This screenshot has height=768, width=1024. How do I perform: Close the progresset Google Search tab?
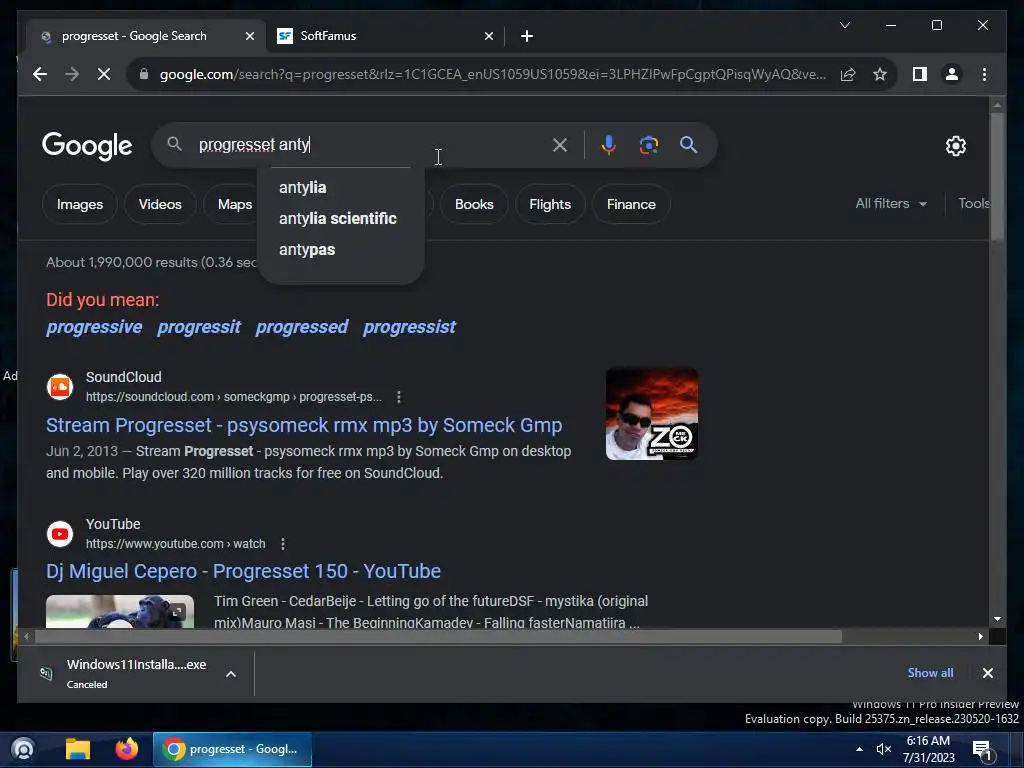coord(249,37)
